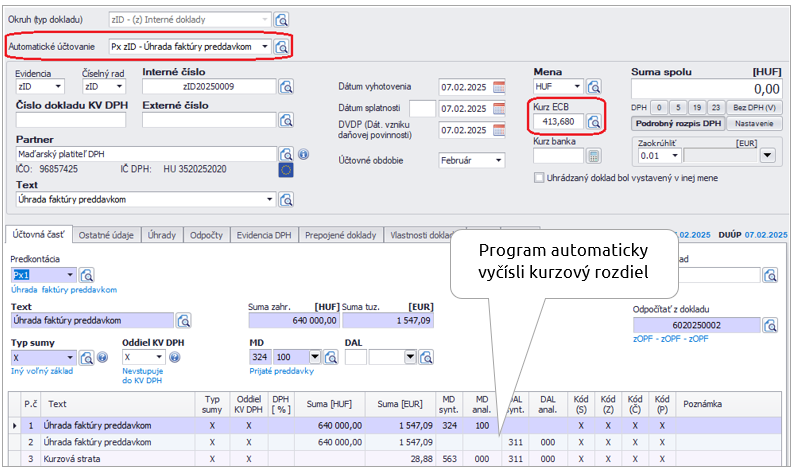Select the Bez DPH (V) rate button
The height and width of the screenshot is (475, 795).
(756, 107)
